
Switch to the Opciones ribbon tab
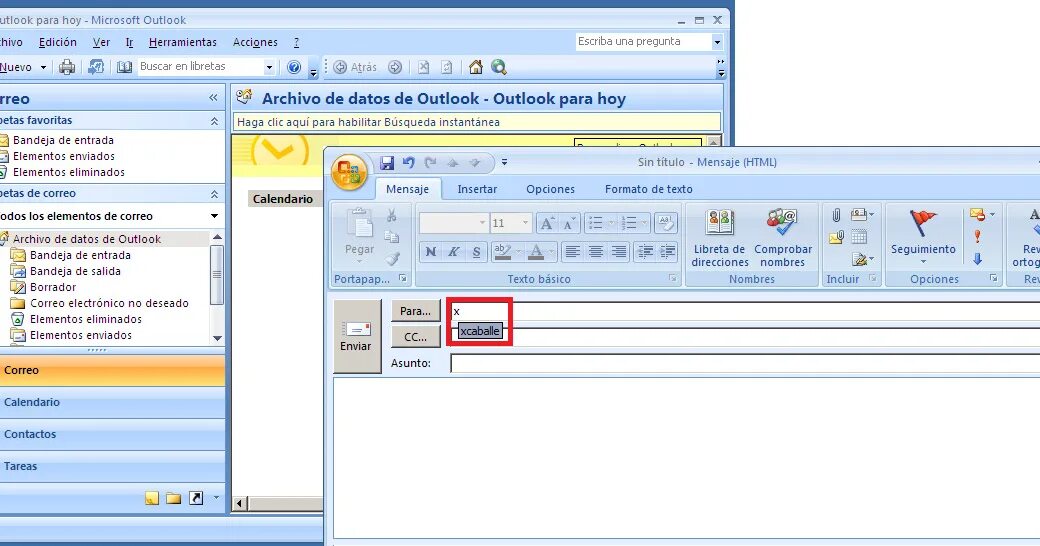click(x=551, y=189)
